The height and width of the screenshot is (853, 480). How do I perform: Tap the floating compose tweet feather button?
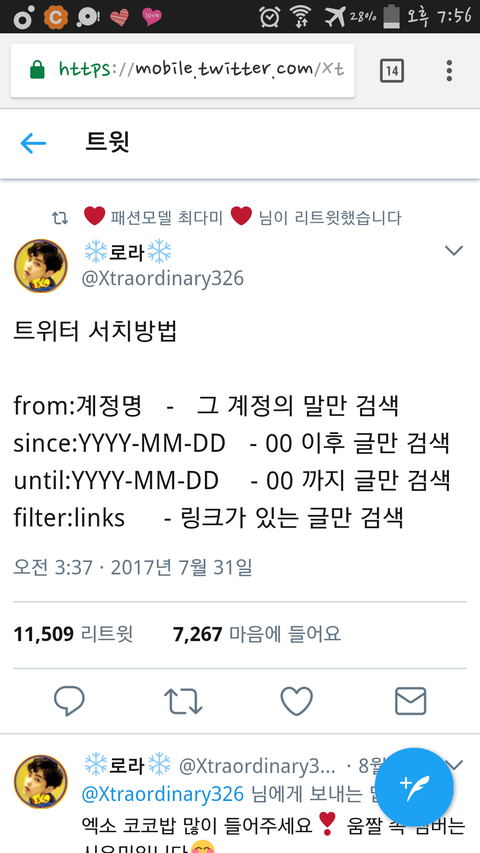(x=414, y=787)
